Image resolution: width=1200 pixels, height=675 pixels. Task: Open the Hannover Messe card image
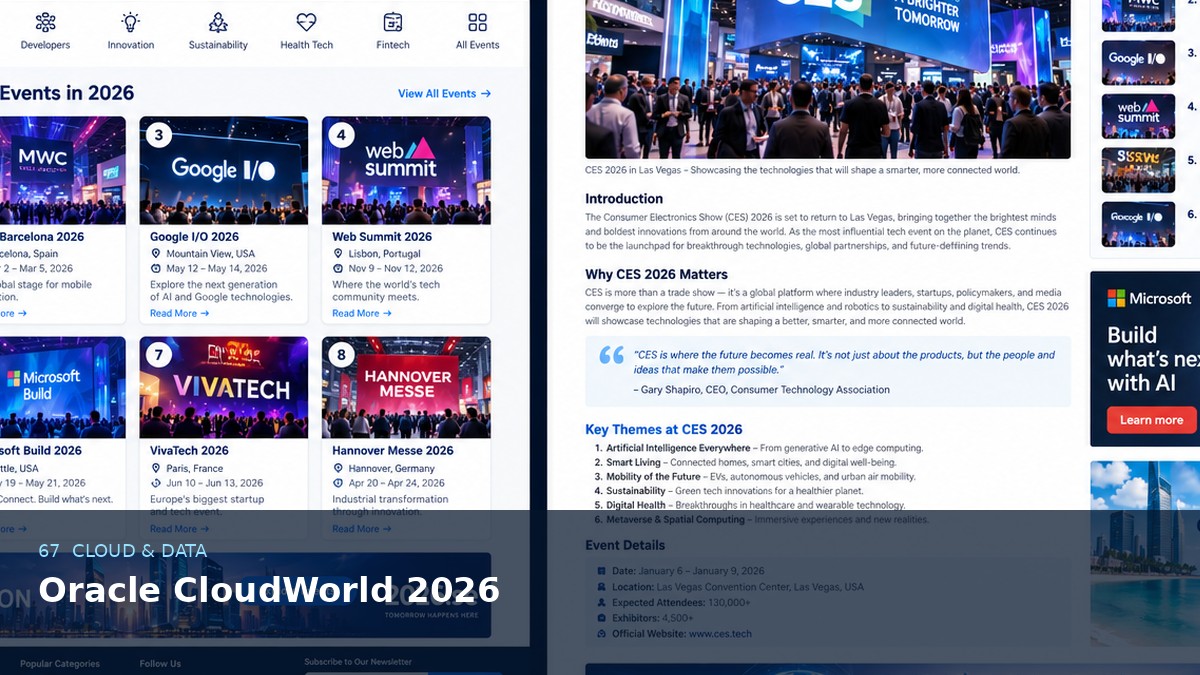tap(406, 387)
